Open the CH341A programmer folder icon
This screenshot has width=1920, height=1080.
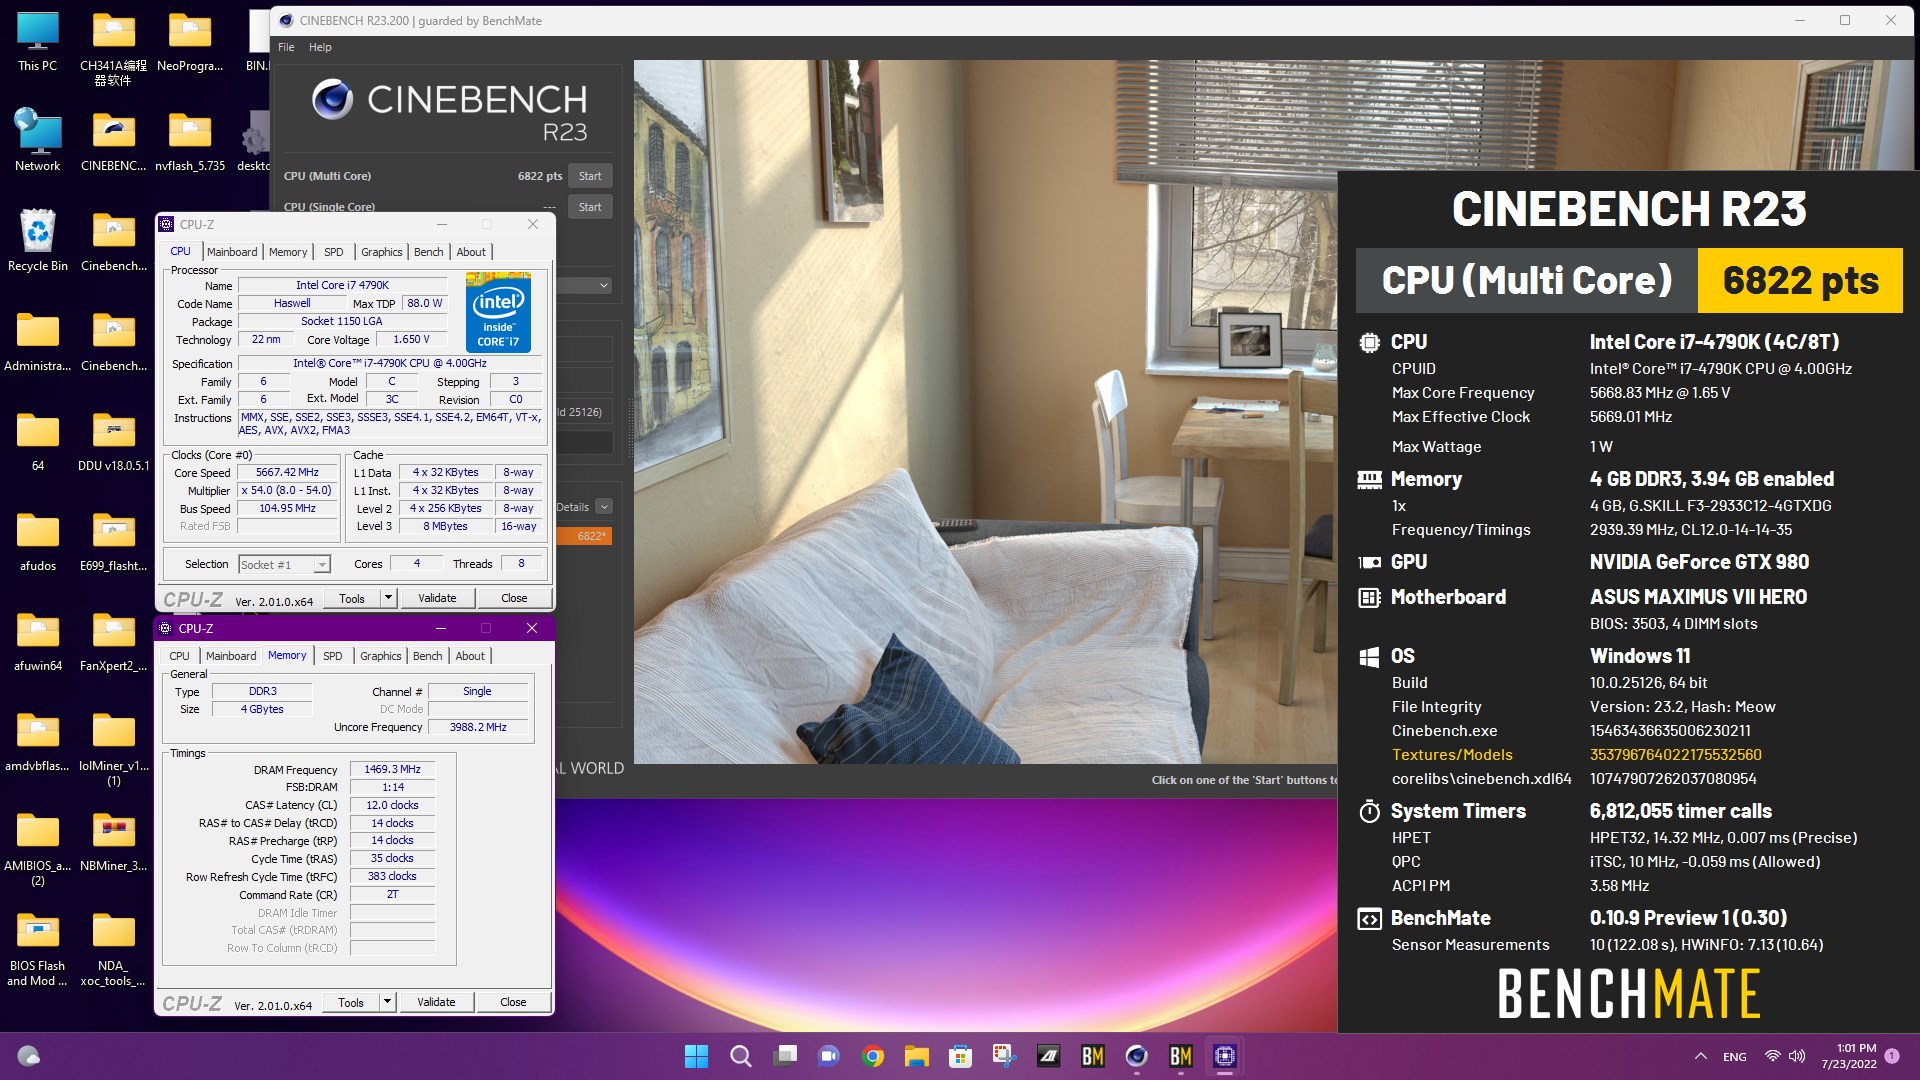click(114, 48)
